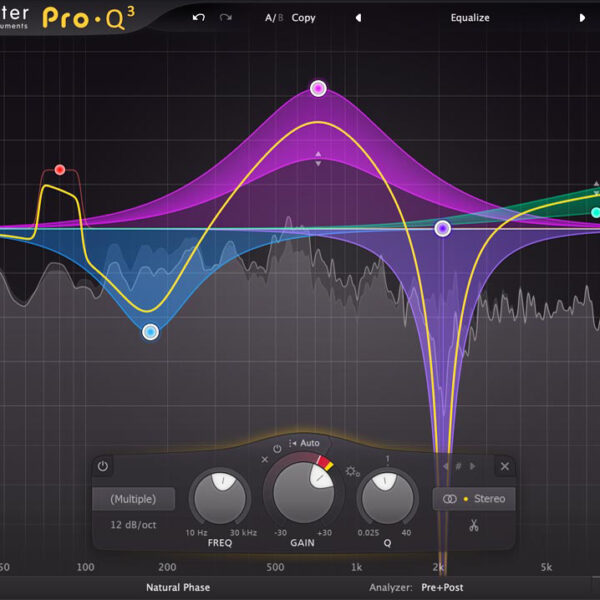Toggle A/B state comparison

(x=273, y=17)
